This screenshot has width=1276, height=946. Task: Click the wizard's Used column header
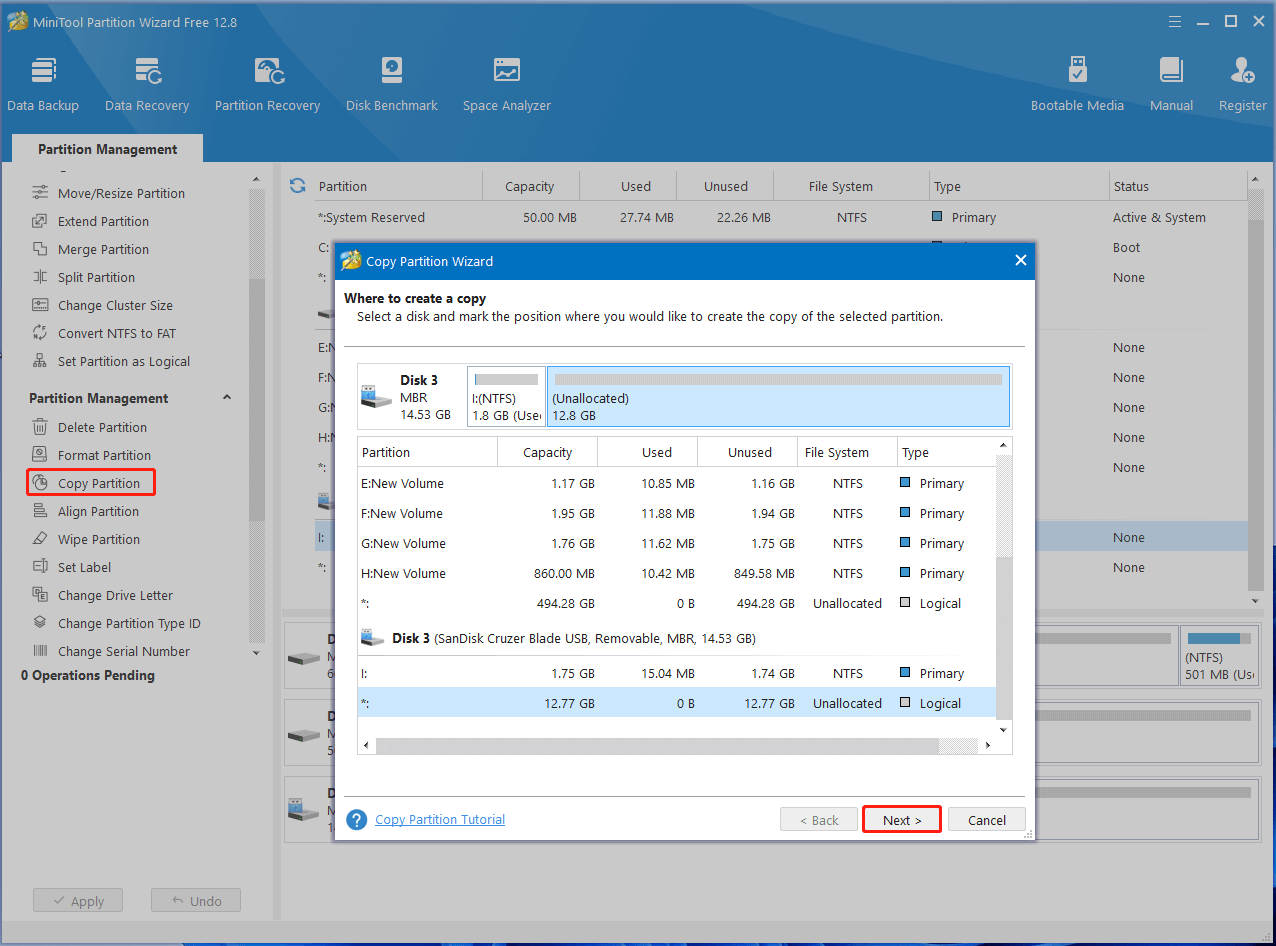[x=647, y=452]
